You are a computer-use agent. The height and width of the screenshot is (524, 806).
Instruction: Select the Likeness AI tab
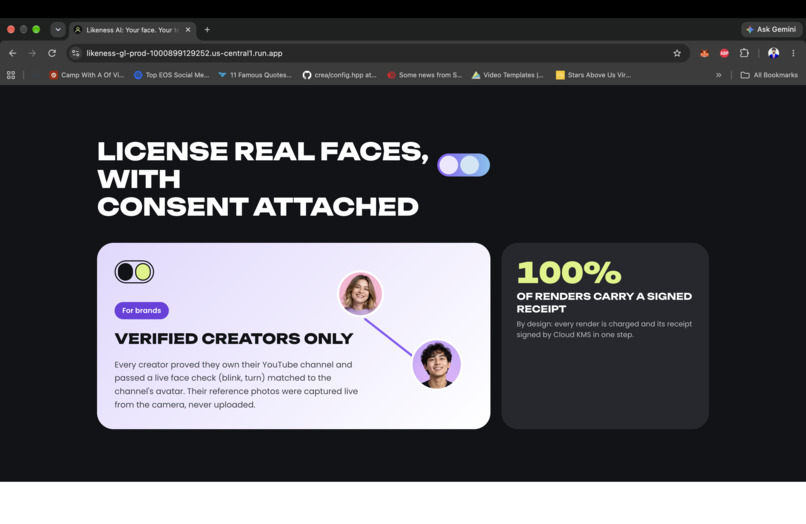click(x=132, y=30)
